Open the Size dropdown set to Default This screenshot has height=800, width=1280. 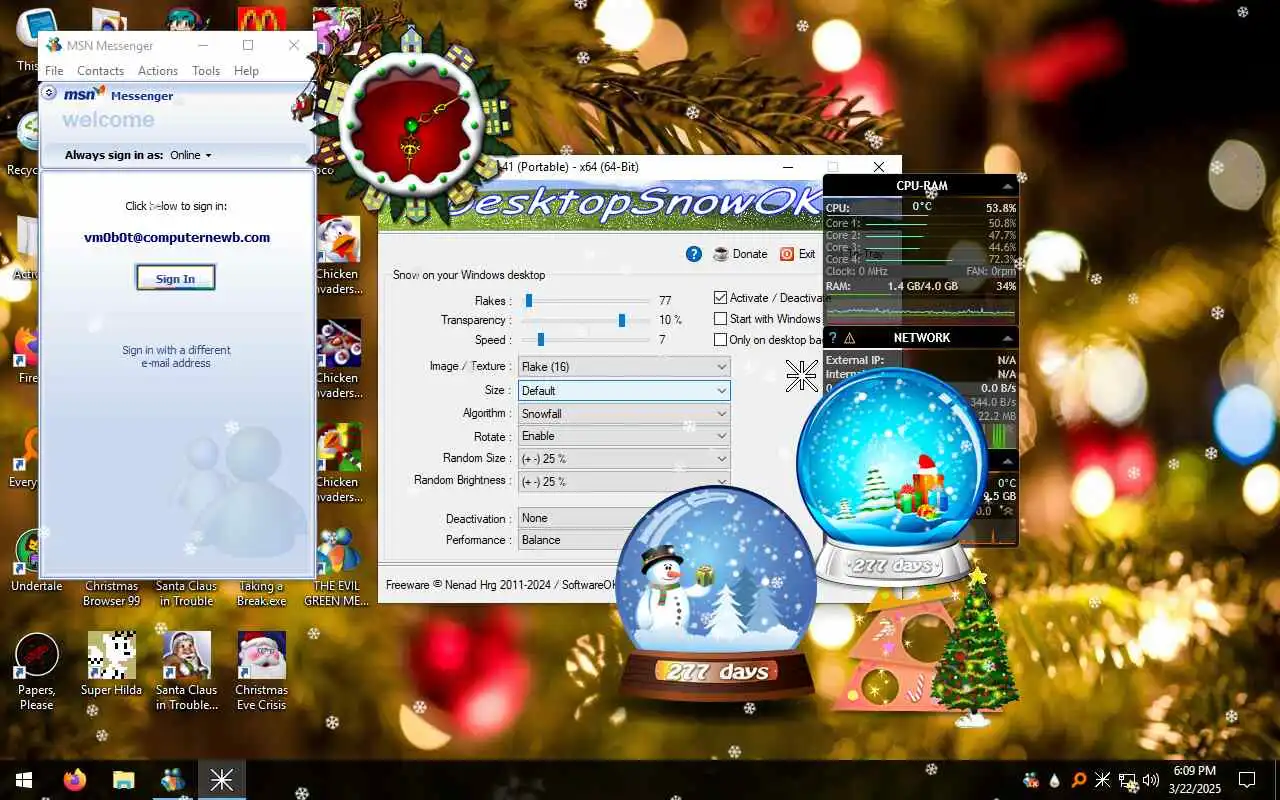point(624,390)
